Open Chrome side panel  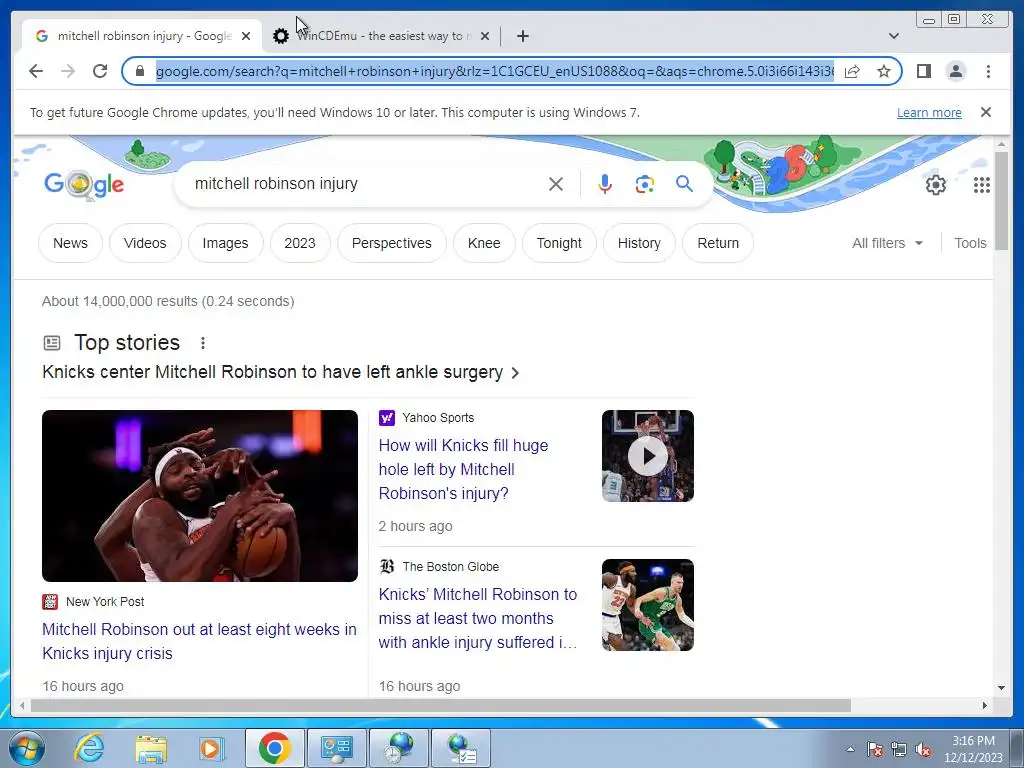(923, 71)
